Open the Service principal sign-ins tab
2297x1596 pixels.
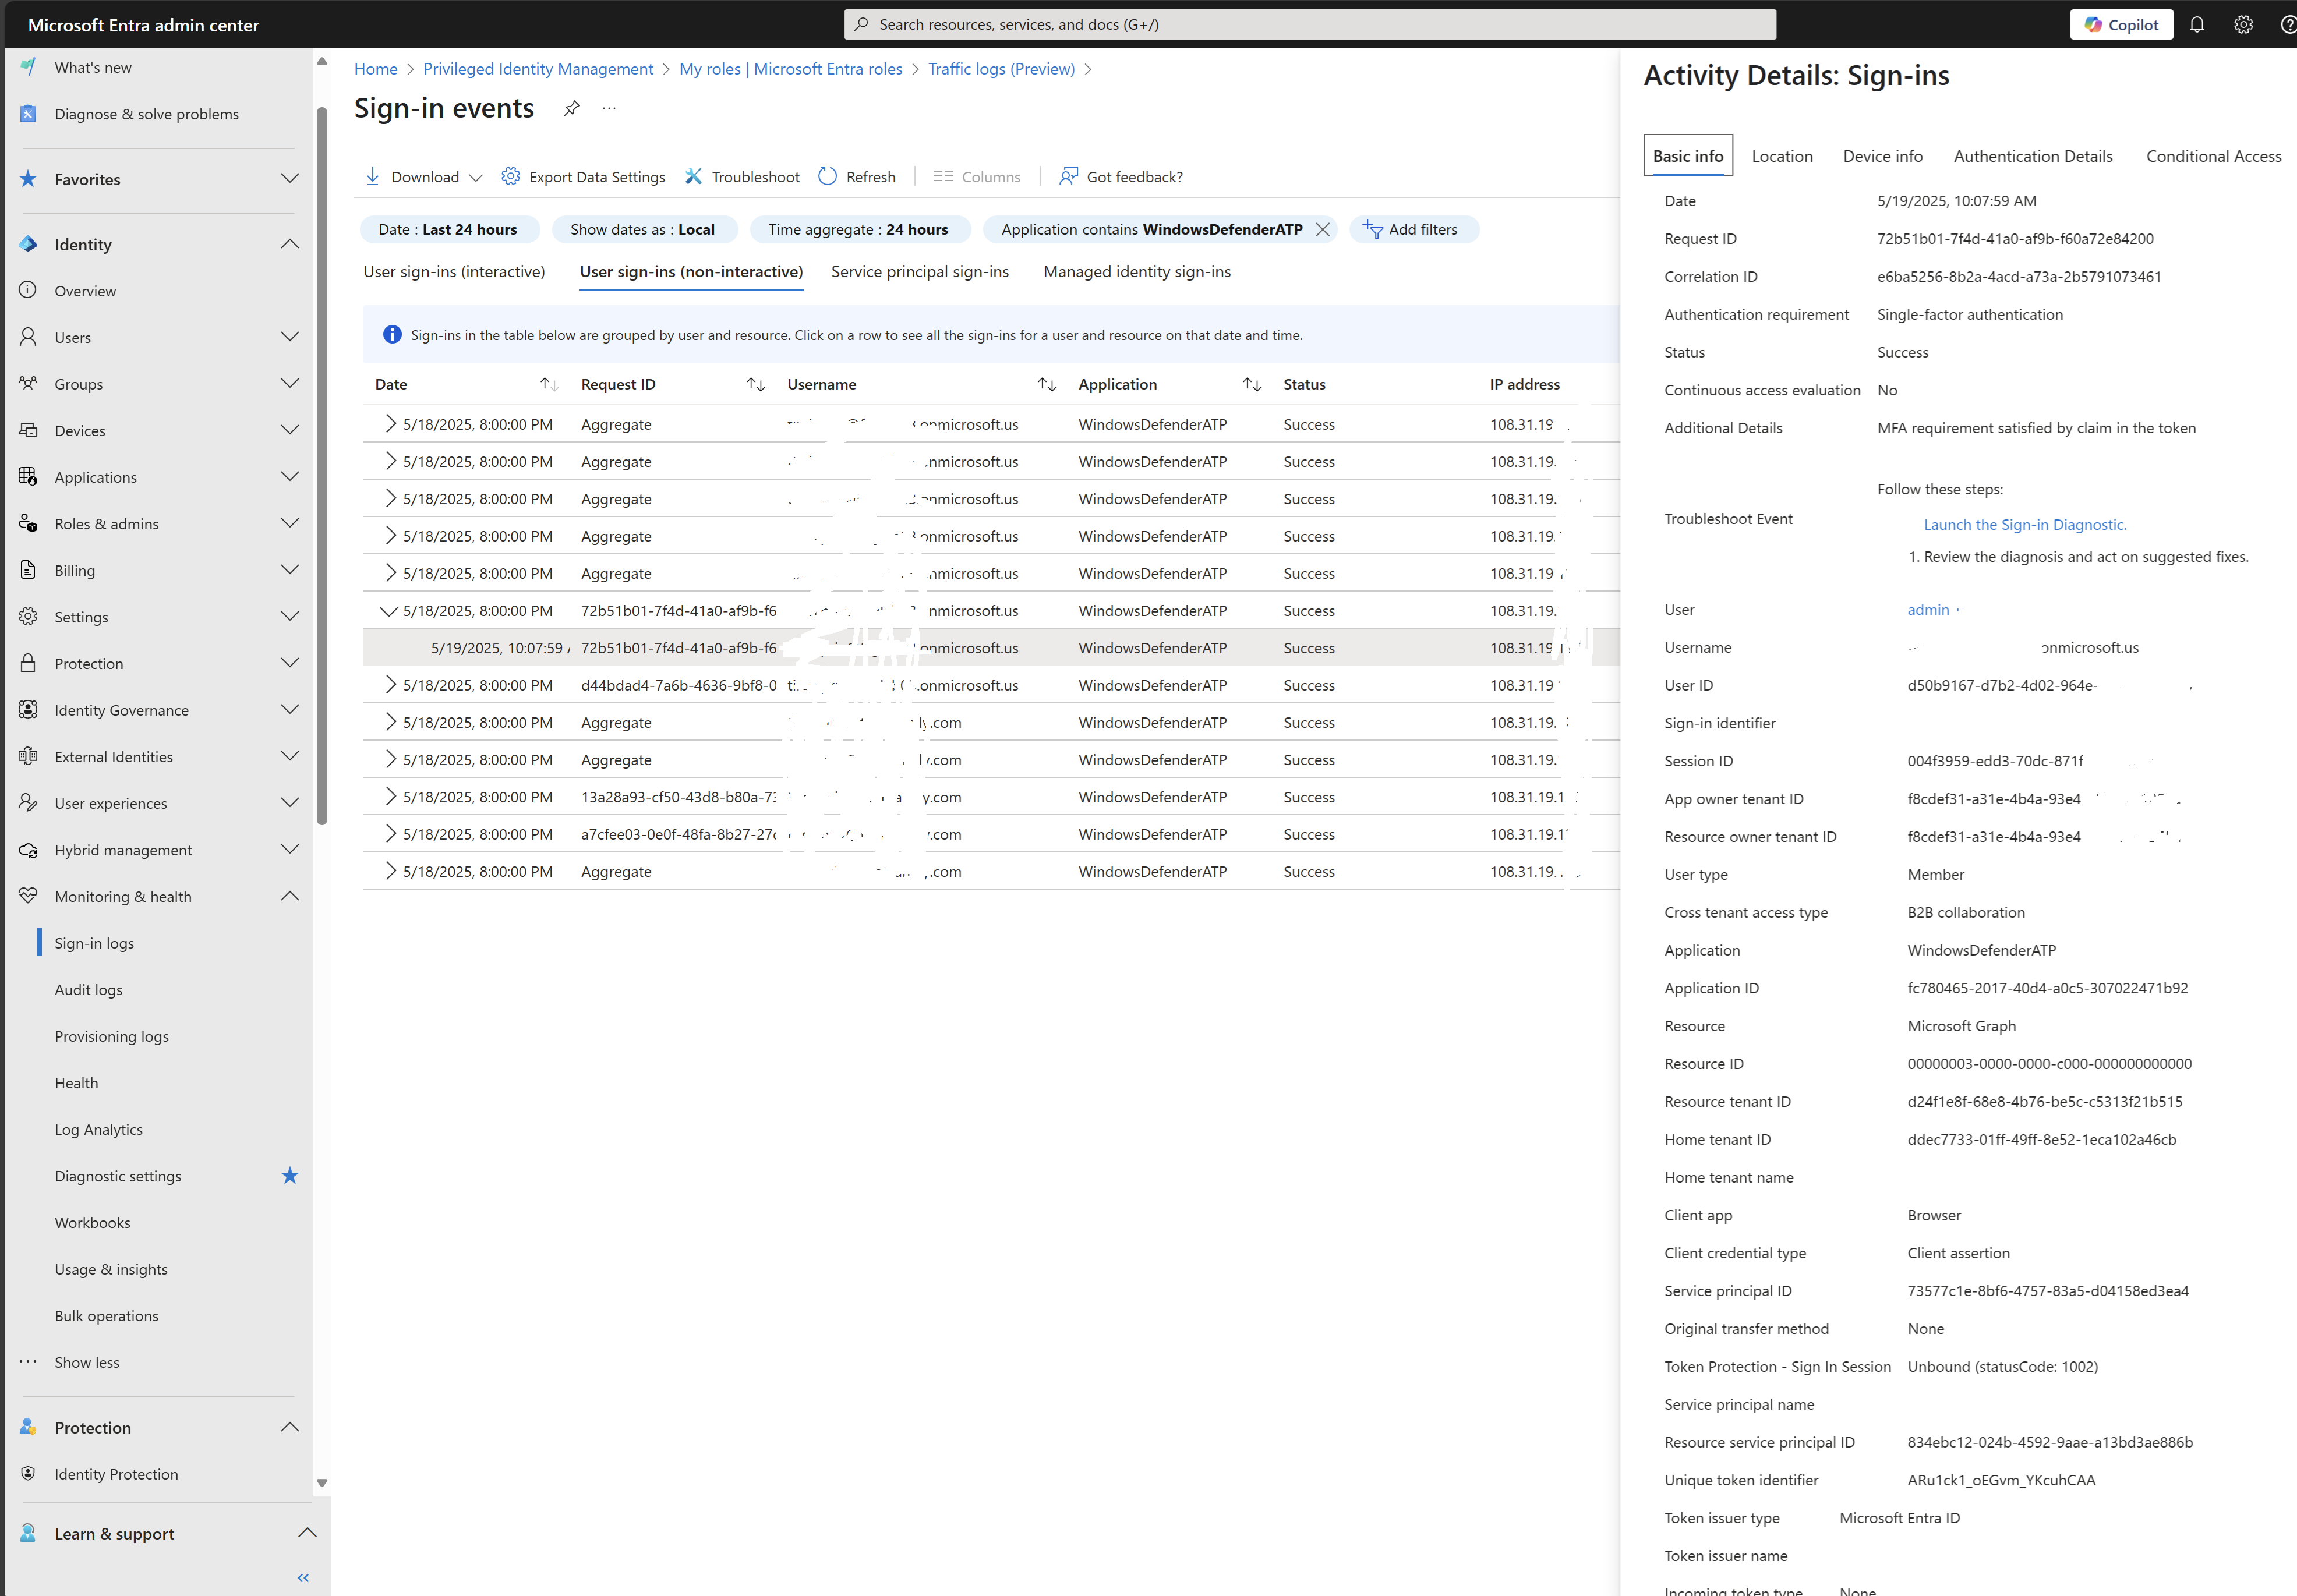[918, 271]
